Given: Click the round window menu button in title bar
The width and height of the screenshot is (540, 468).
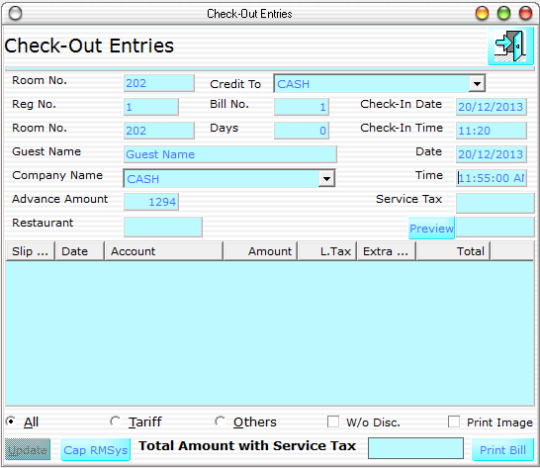Looking at the screenshot, I should 15,14.
